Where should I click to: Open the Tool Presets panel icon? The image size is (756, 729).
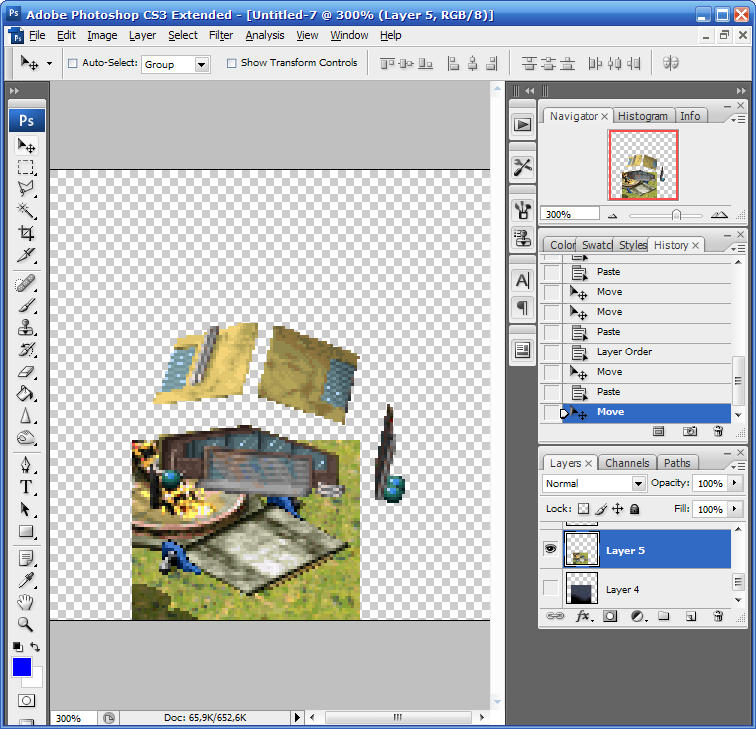point(522,167)
